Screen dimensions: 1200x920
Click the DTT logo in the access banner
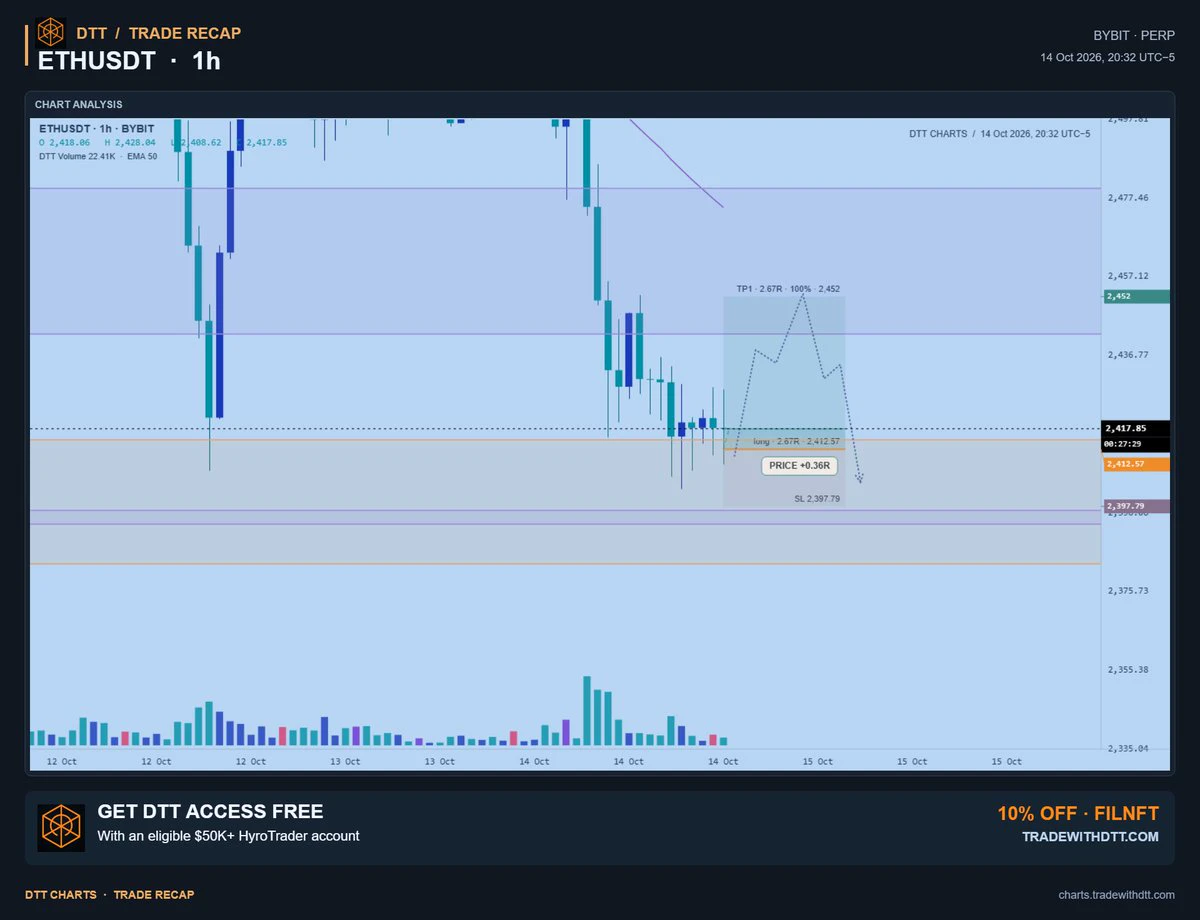pyautogui.click(x=61, y=828)
